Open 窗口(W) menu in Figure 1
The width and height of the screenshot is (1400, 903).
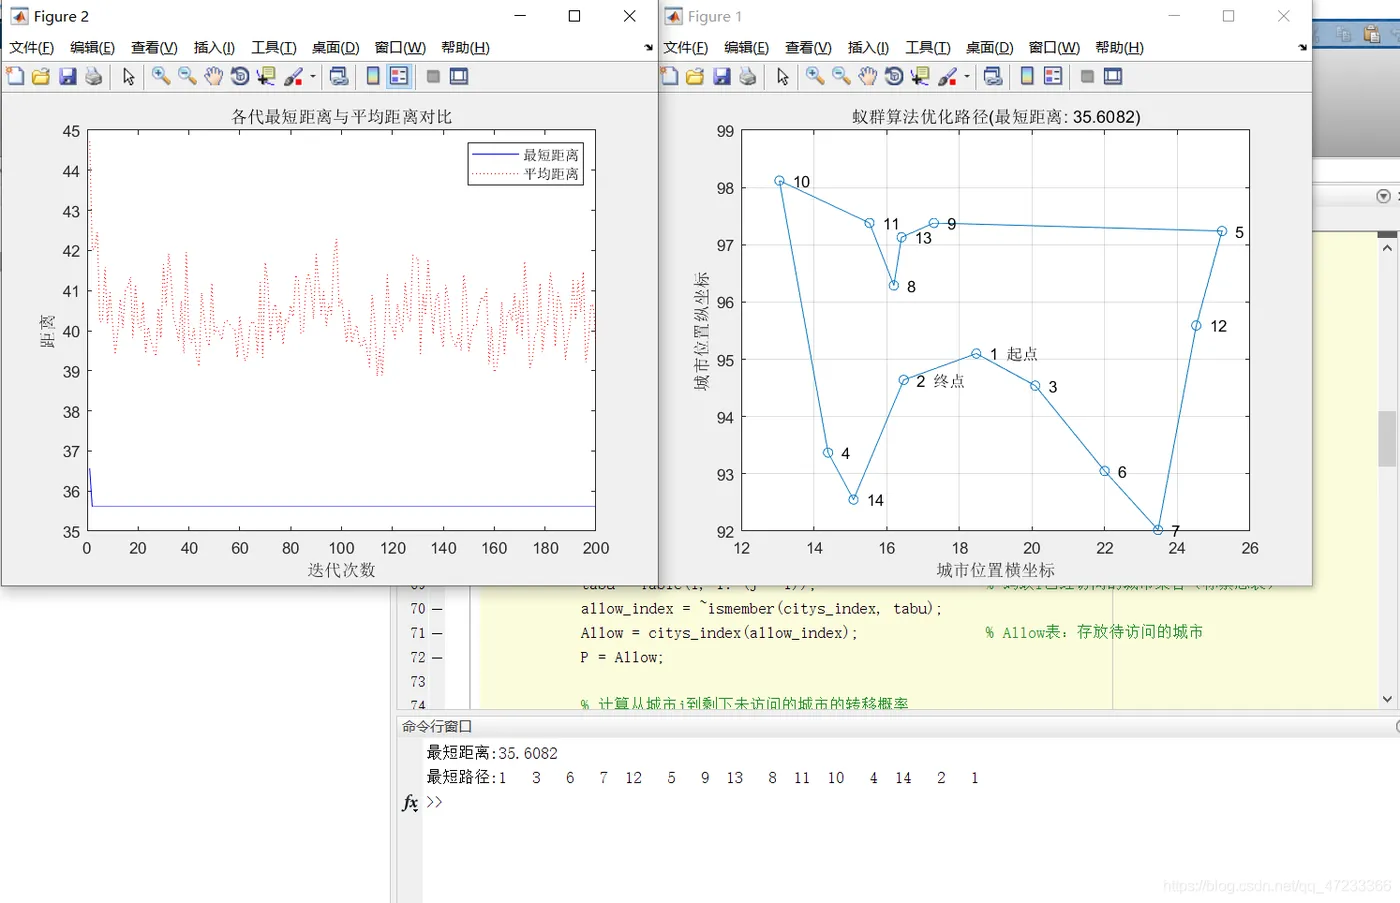point(1054,47)
